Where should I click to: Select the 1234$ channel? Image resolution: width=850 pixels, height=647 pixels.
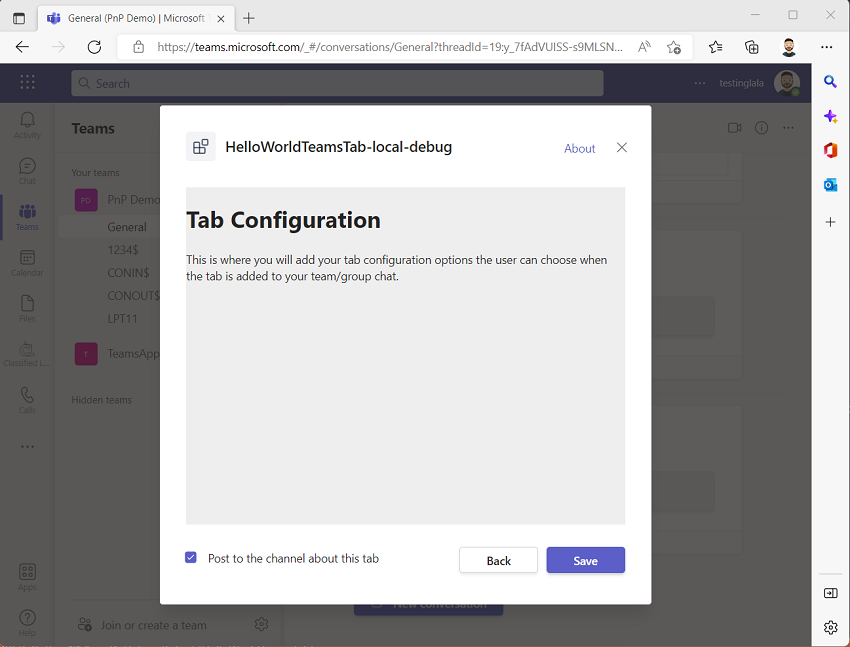[123, 250]
